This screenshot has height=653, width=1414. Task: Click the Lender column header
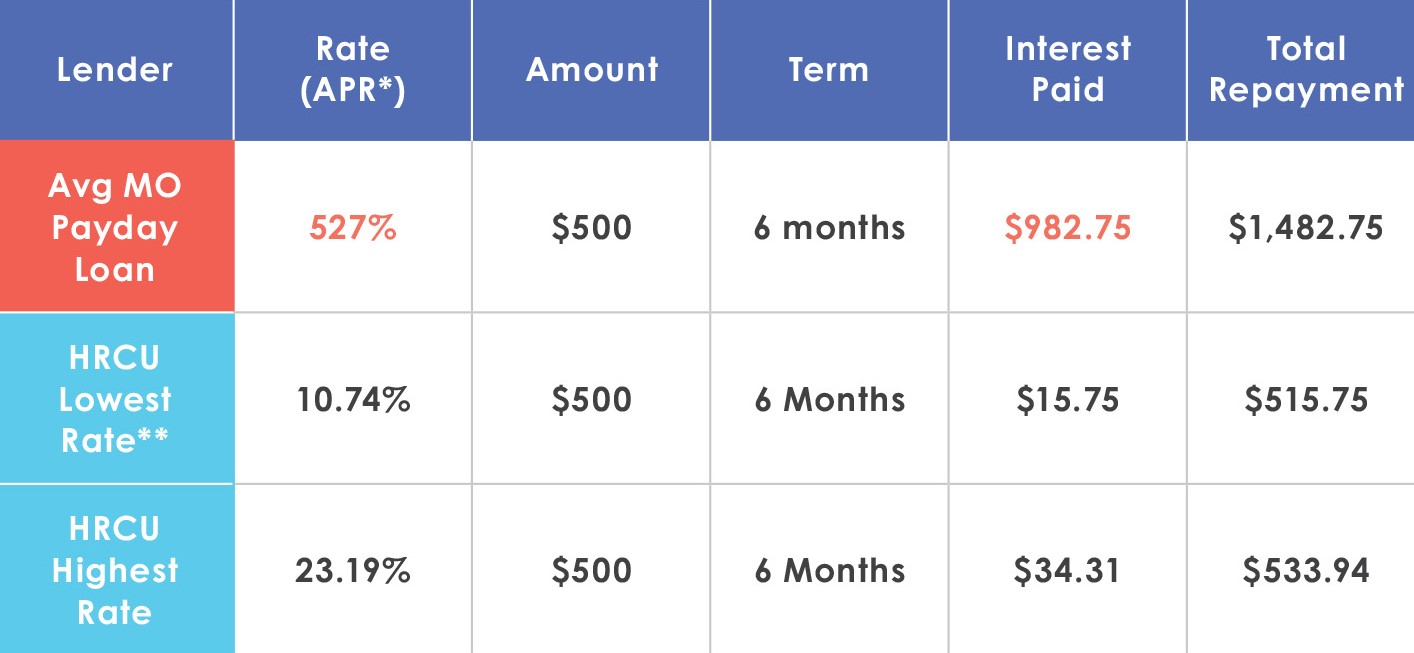click(115, 70)
